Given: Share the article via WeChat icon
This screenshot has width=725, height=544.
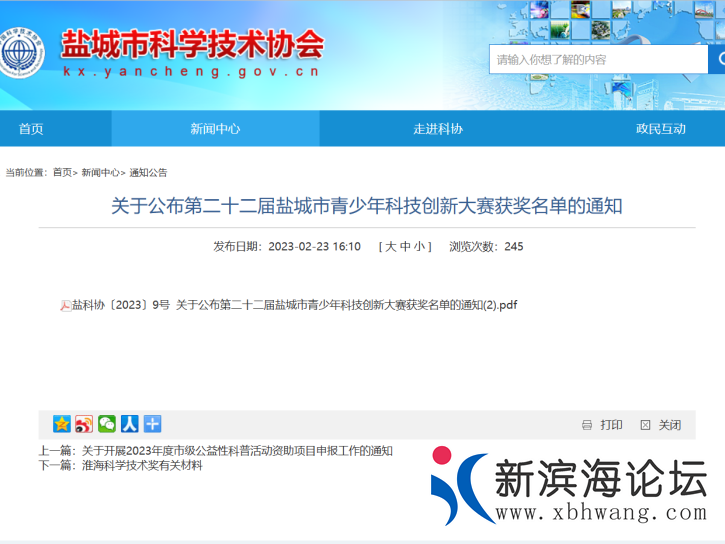Looking at the screenshot, I should [x=107, y=424].
